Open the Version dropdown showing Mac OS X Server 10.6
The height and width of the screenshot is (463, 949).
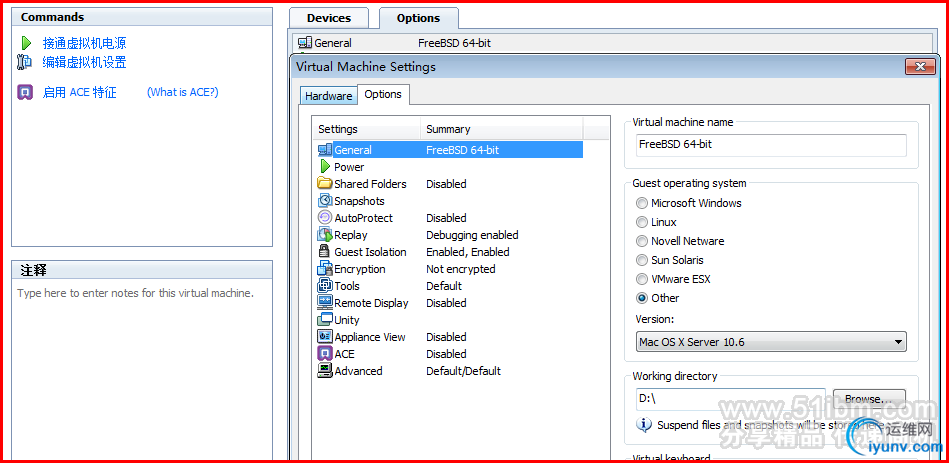pos(771,342)
